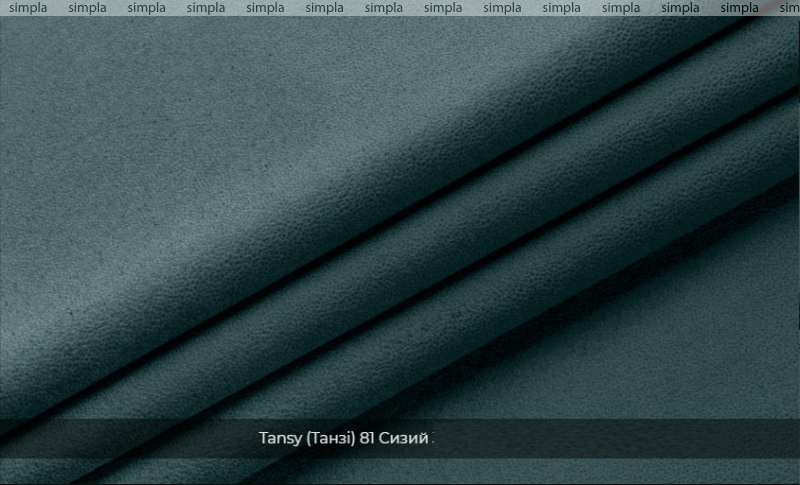Click the Tansy (Танзі) 81 Сизий caption
Screen dimensions: 800x485
pos(343,438)
